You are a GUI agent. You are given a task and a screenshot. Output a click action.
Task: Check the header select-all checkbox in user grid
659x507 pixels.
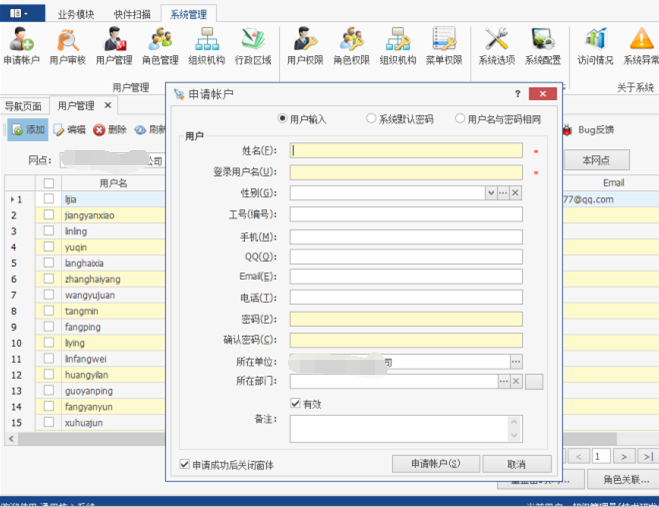49,183
